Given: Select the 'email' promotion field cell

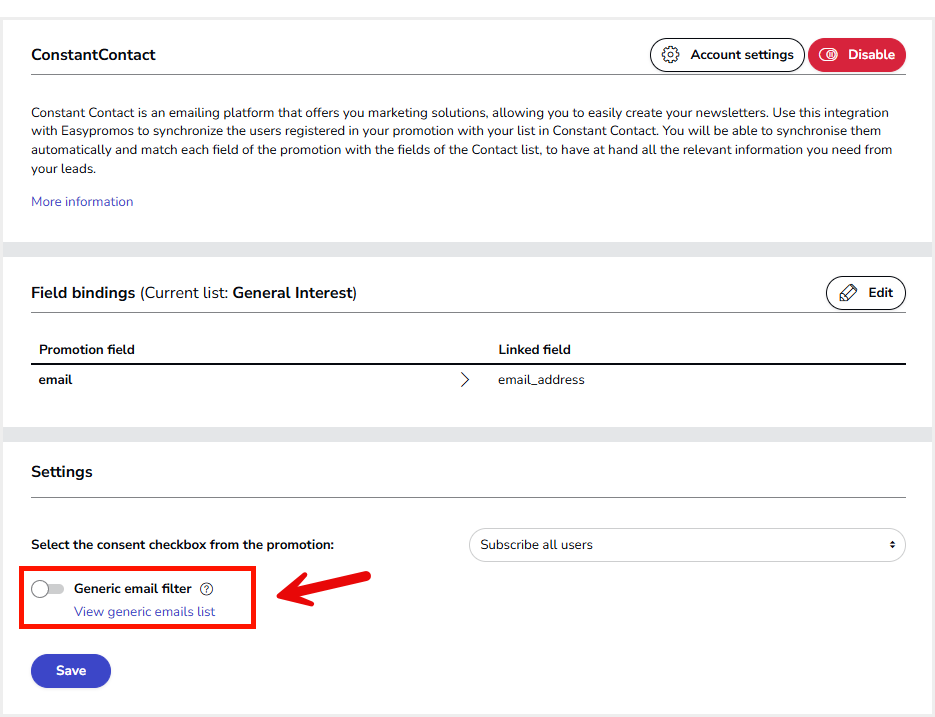Looking at the screenshot, I should click(x=55, y=380).
